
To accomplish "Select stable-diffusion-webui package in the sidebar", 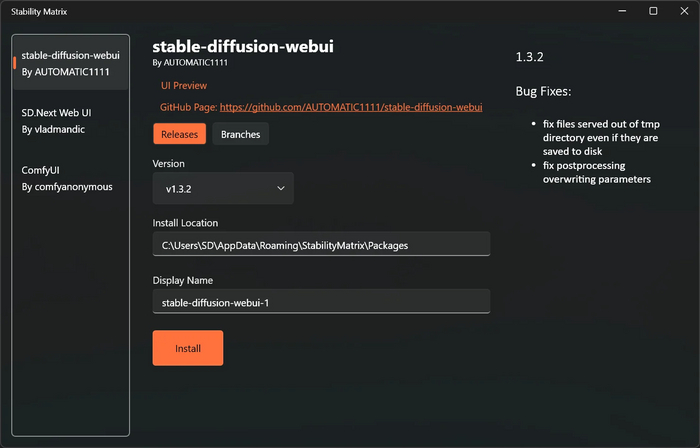I will click(x=70, y=62).
